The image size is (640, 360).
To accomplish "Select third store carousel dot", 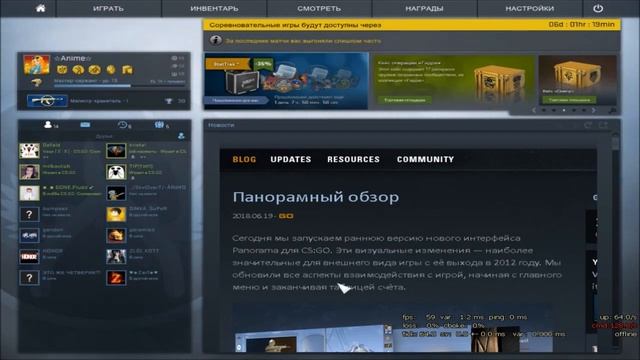I will [564, 110].
